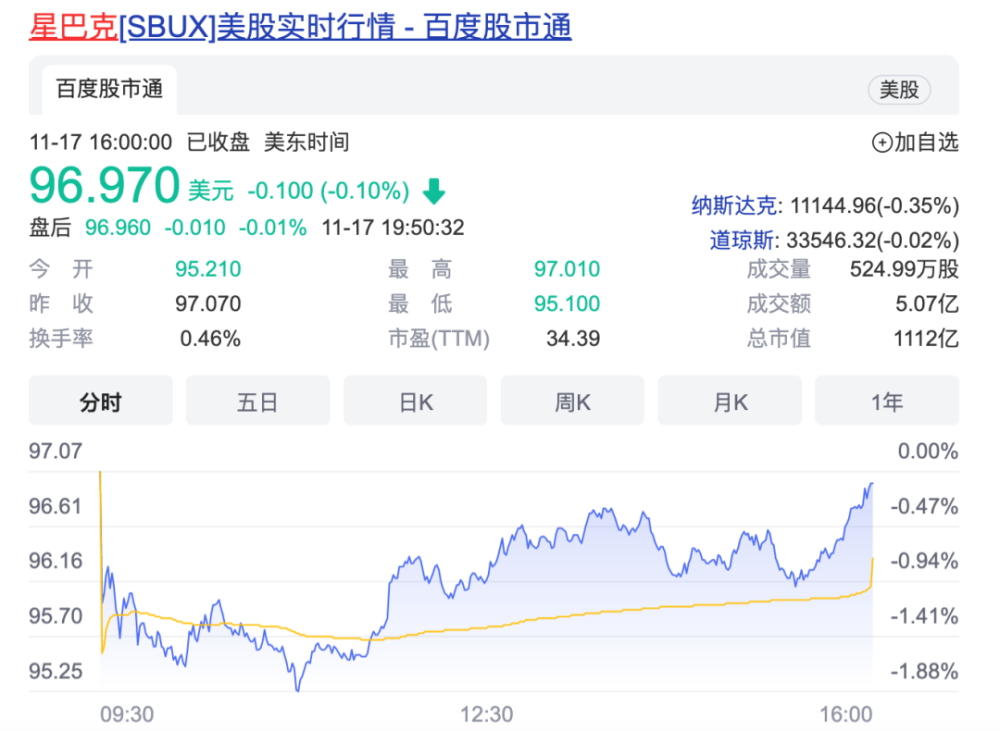Click the price change -0.100 (-0.10%)
Viewport: 1000px width, 731px height.
click(328, 191)
